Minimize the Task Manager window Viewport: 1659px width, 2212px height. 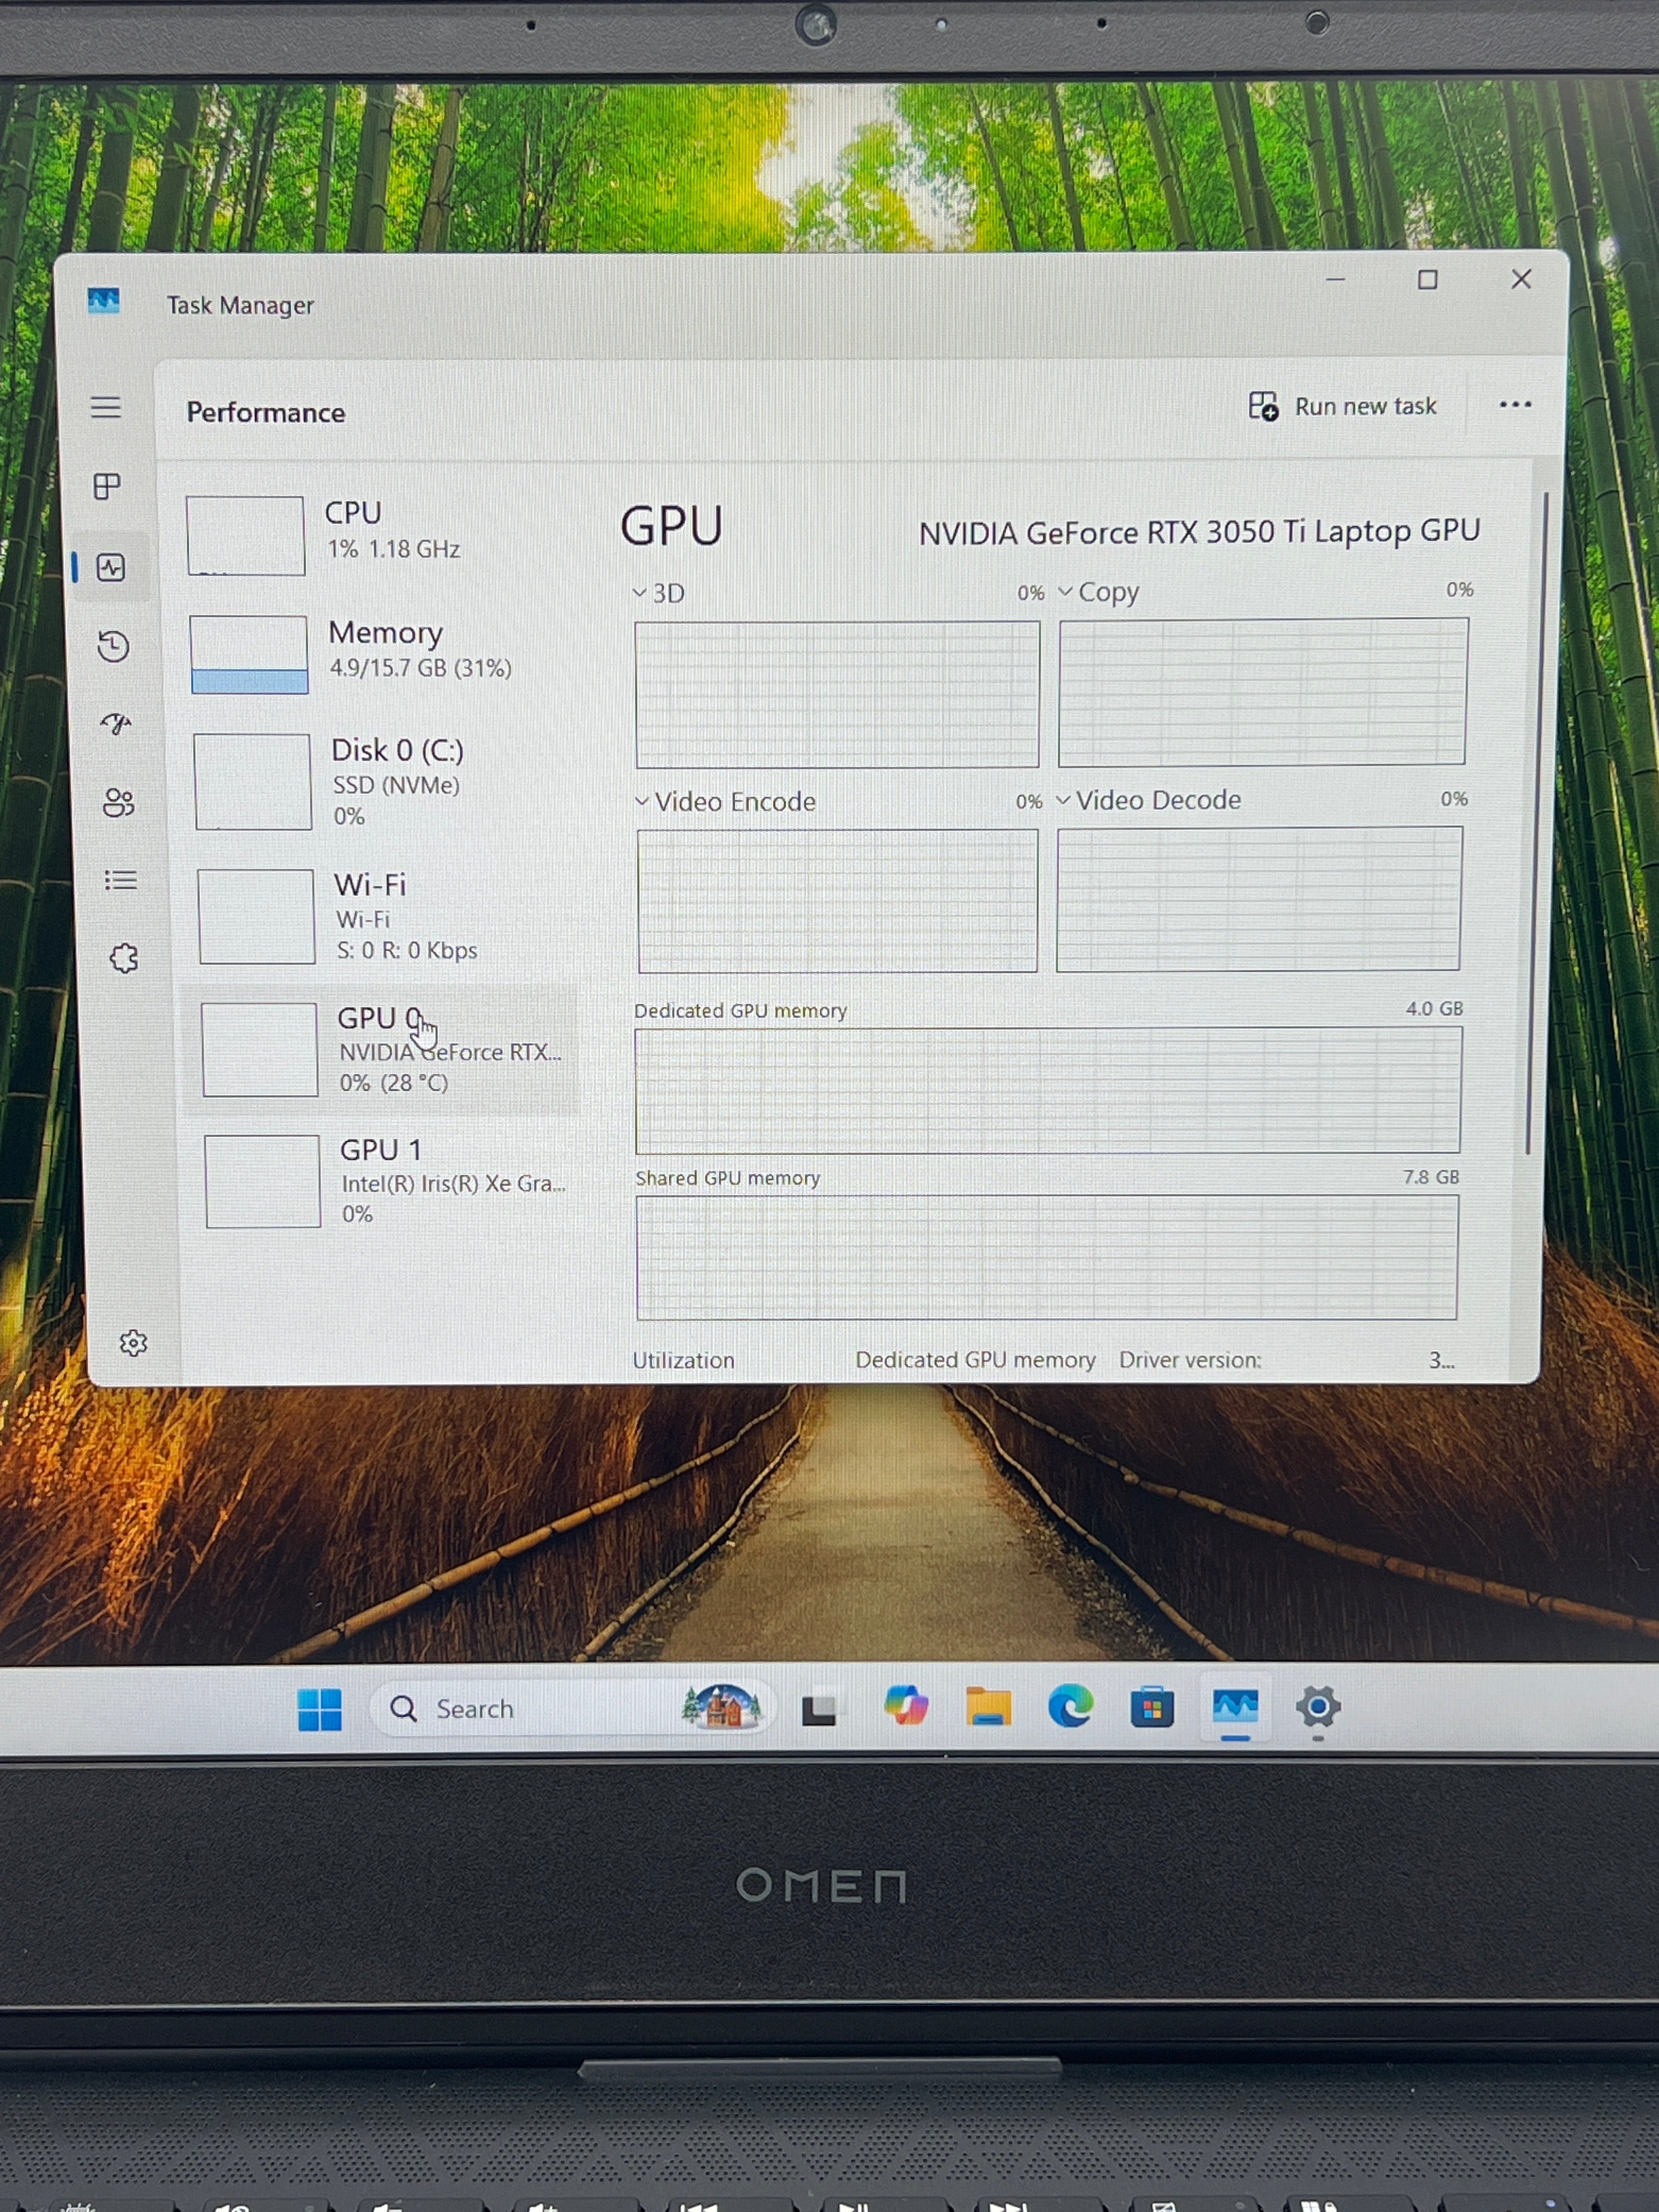point(1335,279)
